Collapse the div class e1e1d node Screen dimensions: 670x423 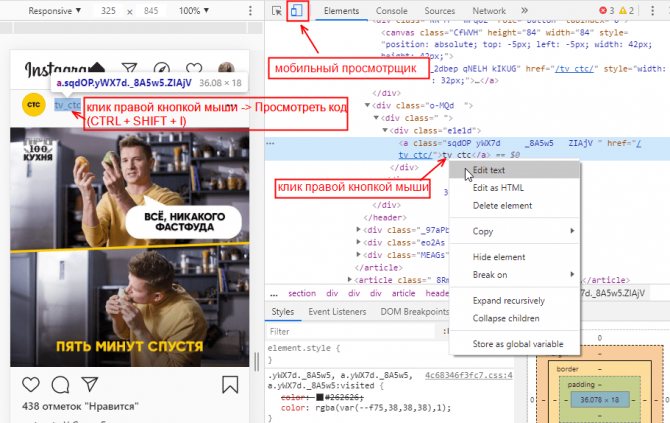385,130
